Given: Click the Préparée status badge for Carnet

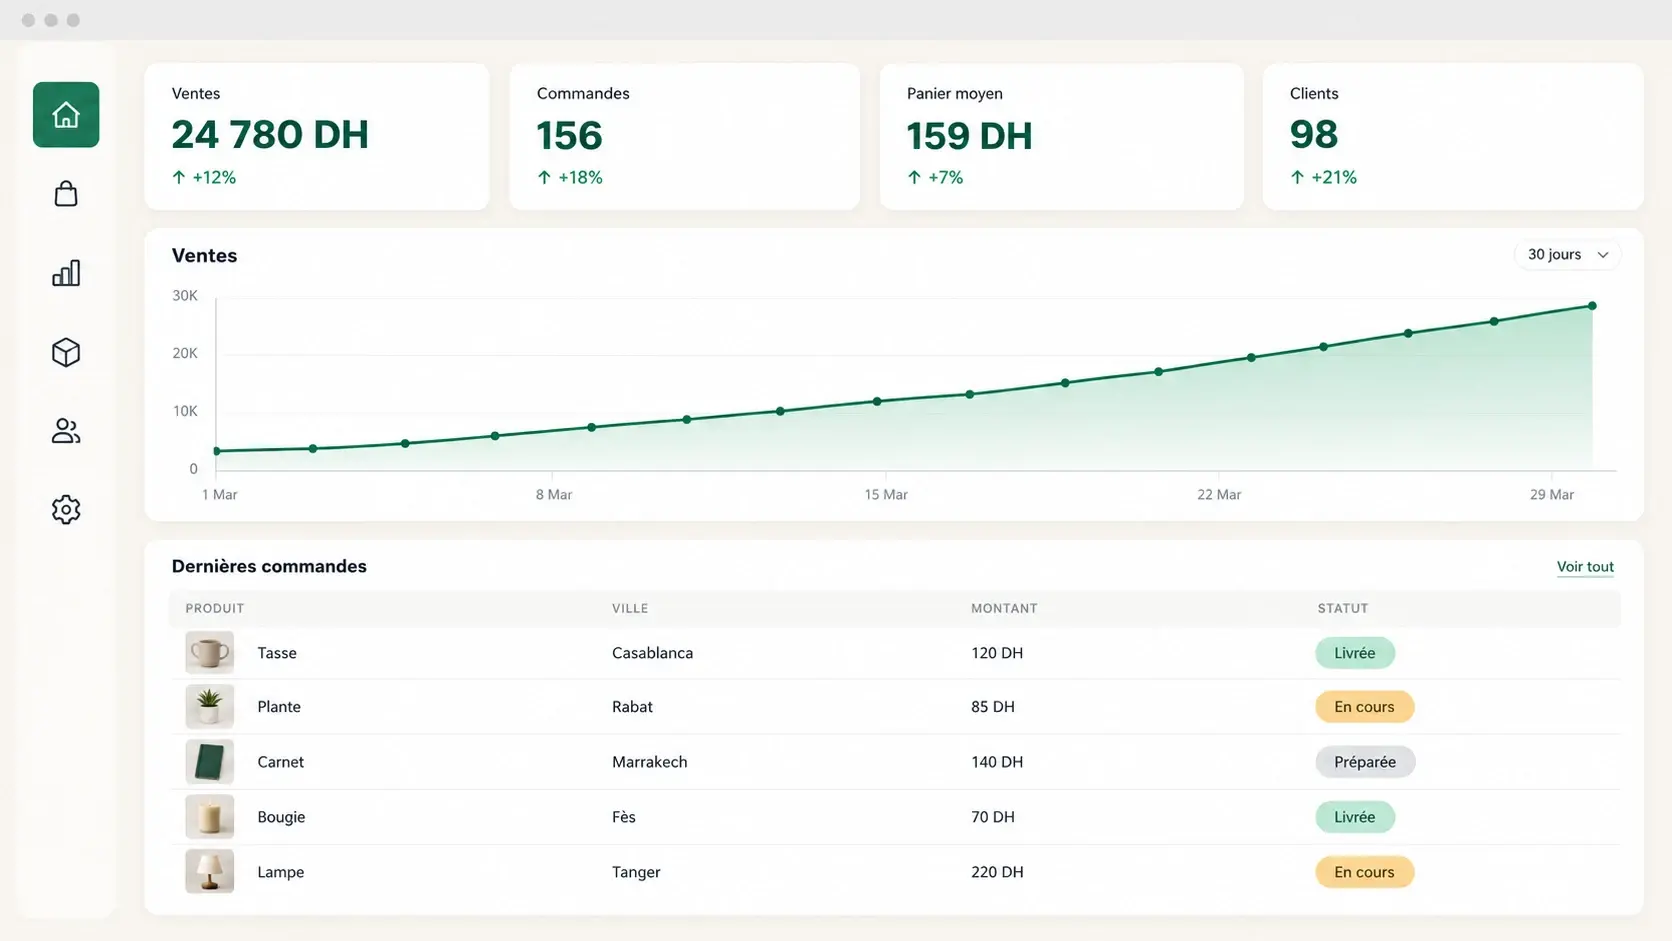Looking at the screenshot, I should coord(1365,762).
